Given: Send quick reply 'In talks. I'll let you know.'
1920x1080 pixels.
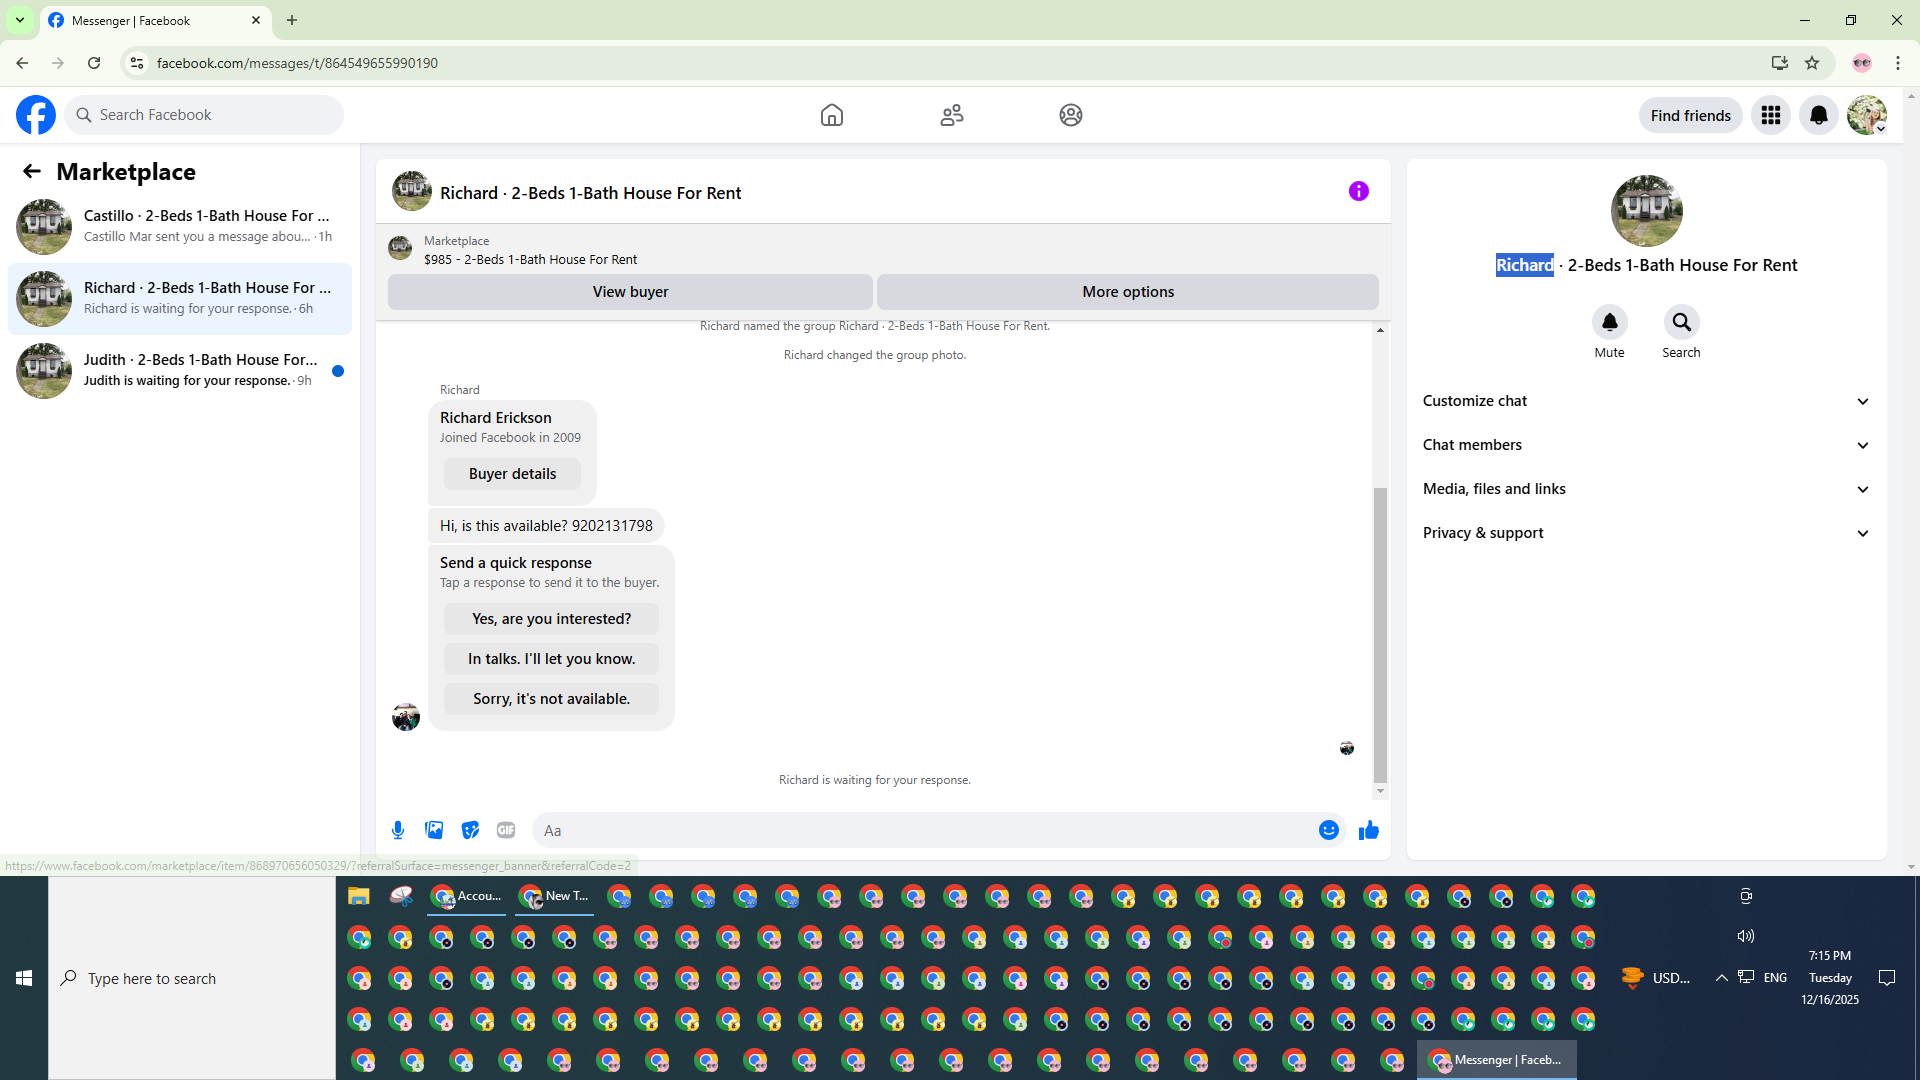Looking at the screenshot, I should pyautogui.click(x=551, y=659).
